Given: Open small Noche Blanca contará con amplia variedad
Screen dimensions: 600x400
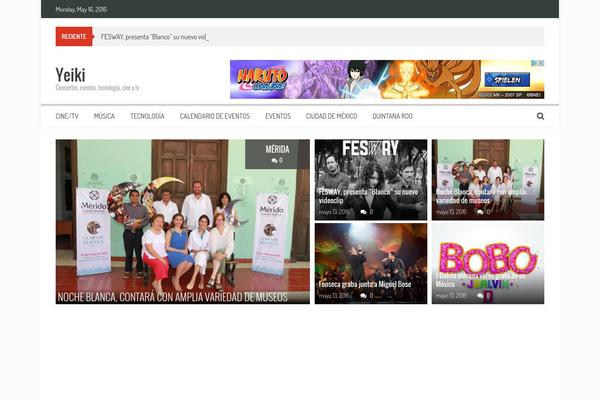Looking at the screenshot, I should [481, 196].
